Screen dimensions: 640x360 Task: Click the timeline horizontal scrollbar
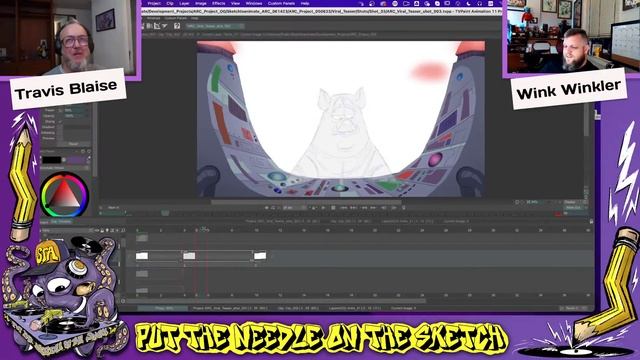pyautogui.click(x=276, y=301)
